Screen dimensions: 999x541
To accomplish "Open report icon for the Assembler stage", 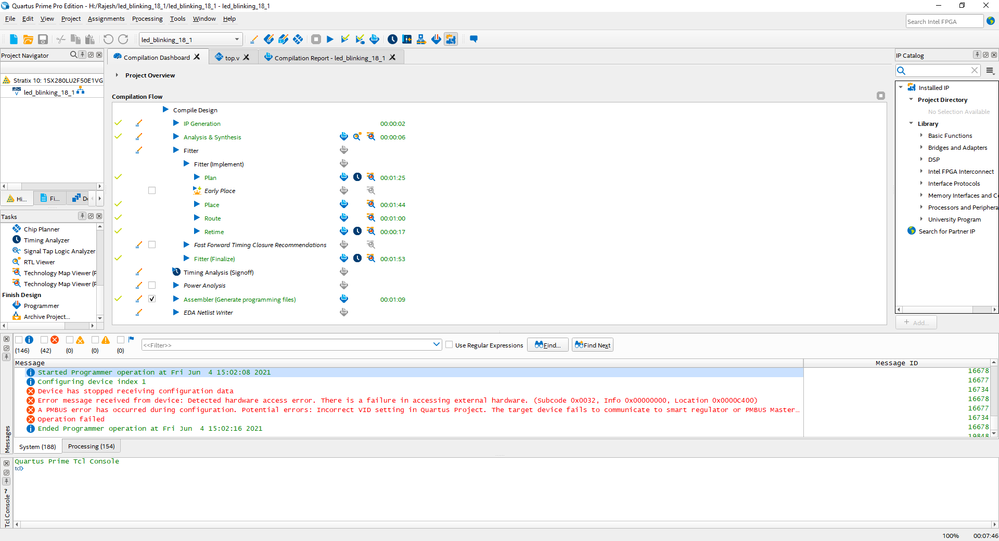I will click(x=343, y=299).
